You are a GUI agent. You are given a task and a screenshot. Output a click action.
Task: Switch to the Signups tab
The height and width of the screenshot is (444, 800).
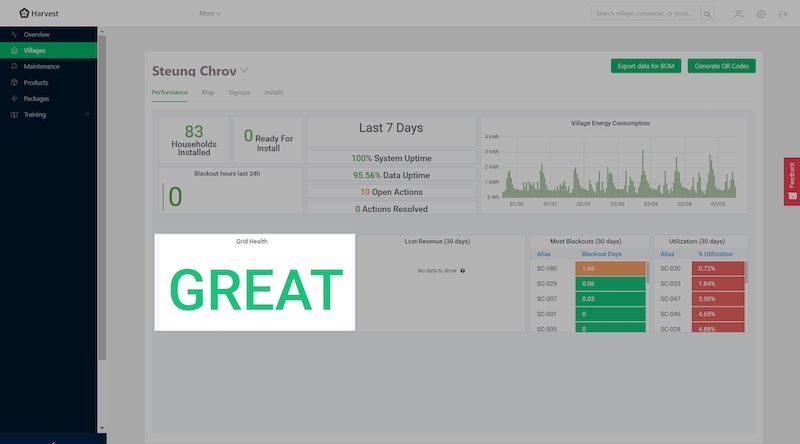pyautogui.click(x=239, y=92)
